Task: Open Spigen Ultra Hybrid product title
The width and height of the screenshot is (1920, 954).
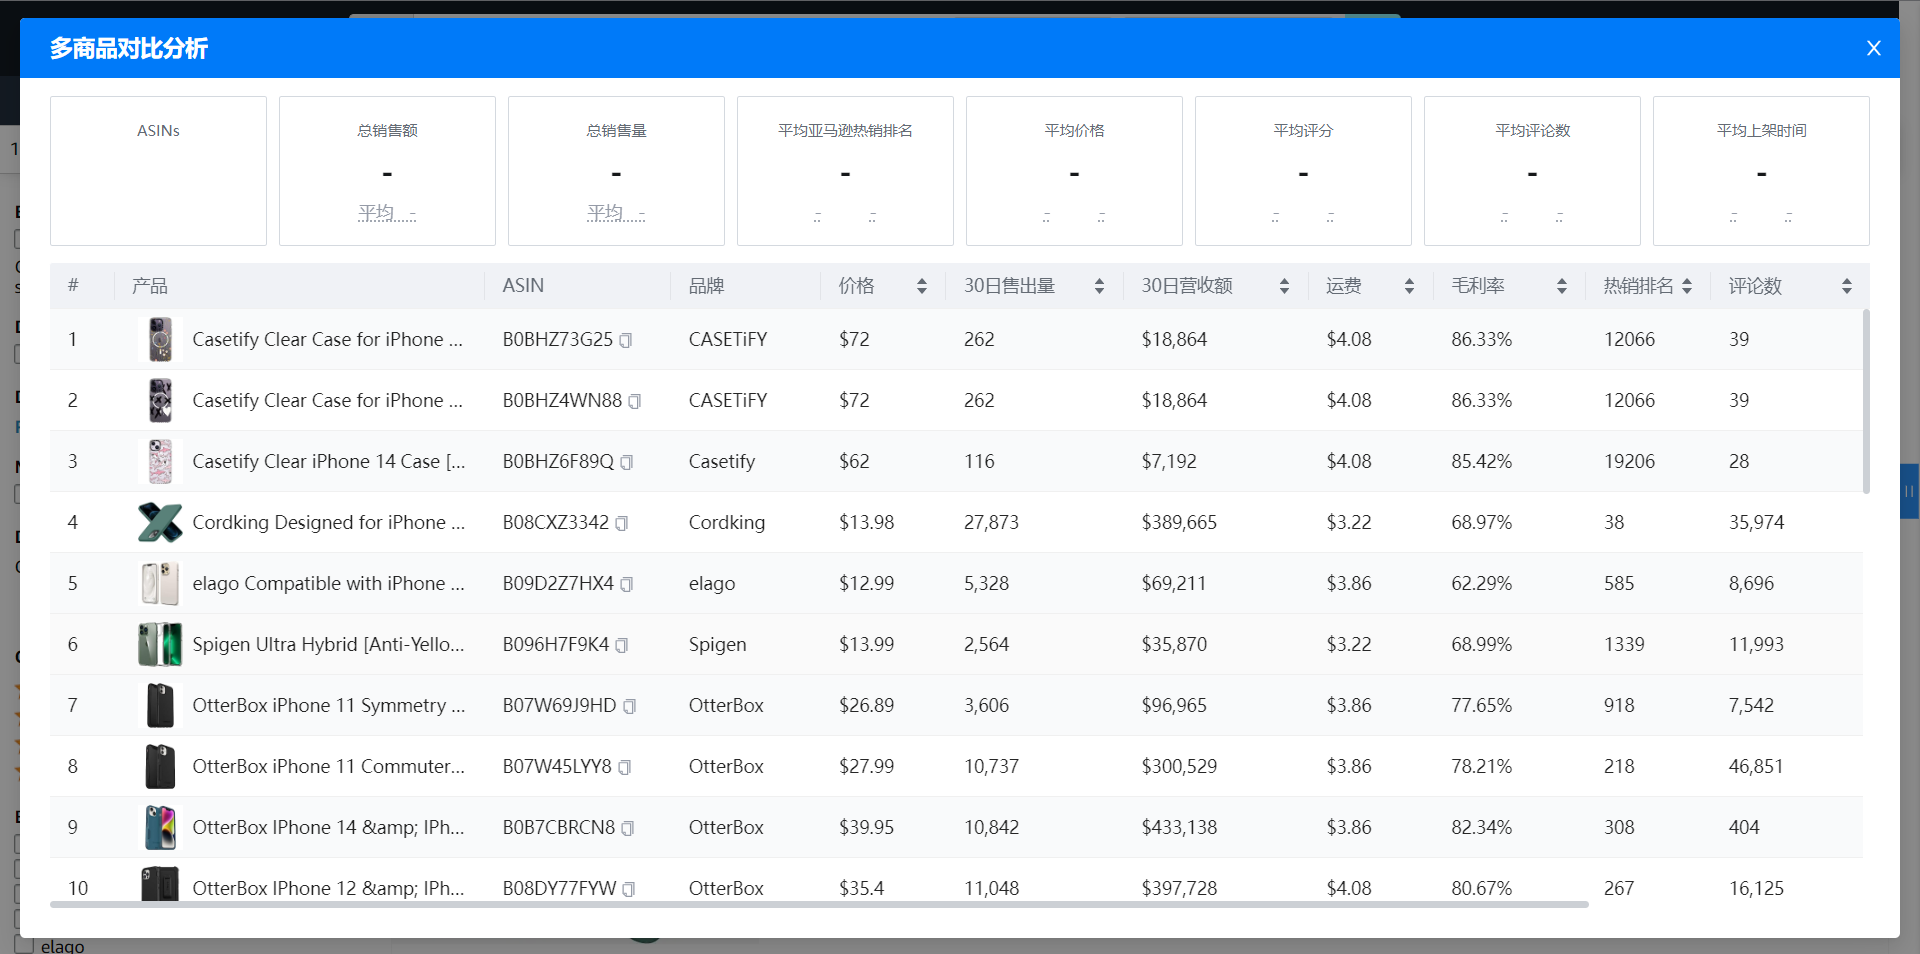Action: coord(328,644)
